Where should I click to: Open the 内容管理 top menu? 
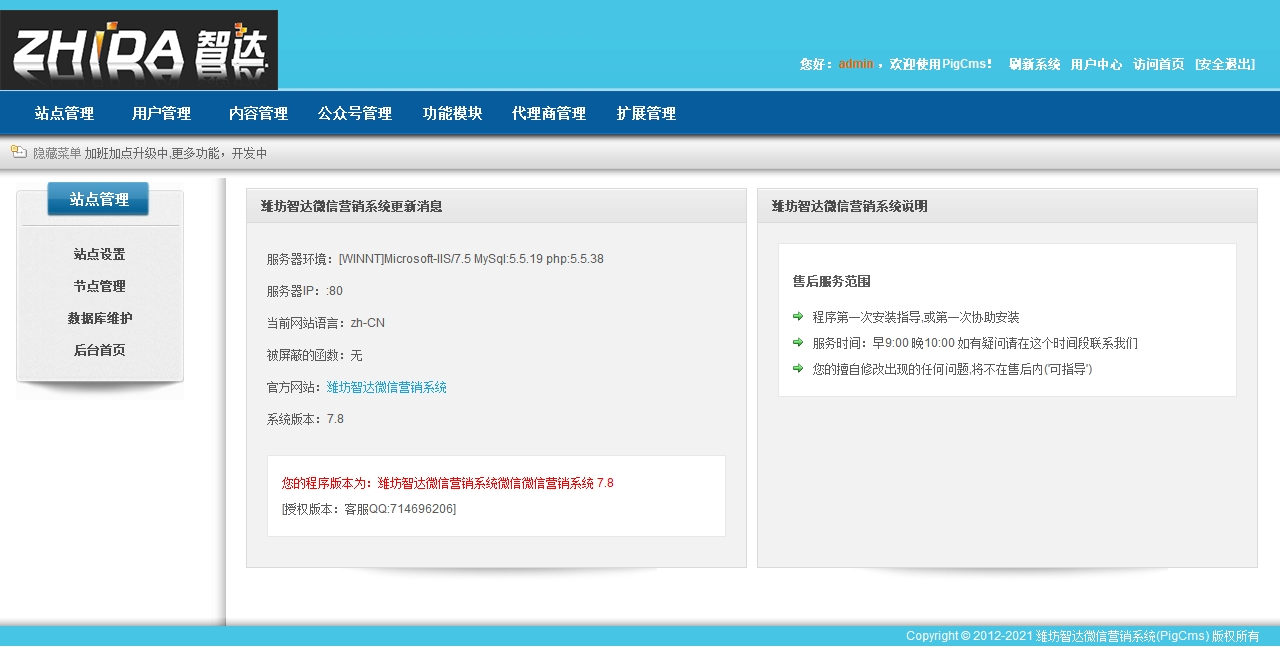258,114
